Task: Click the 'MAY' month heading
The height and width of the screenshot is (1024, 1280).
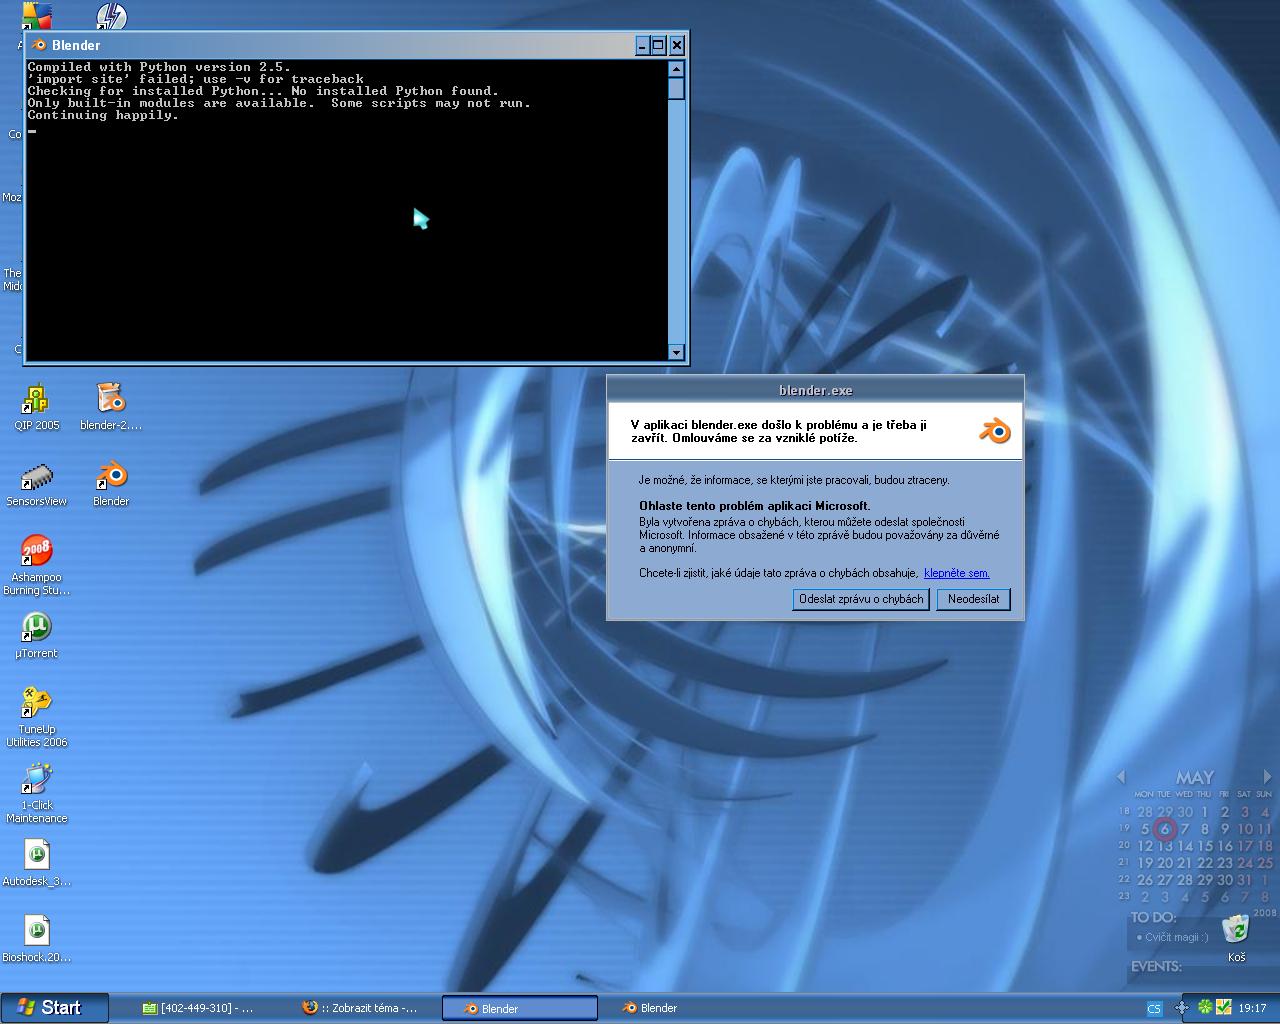Action: (x=1195, y=777)
